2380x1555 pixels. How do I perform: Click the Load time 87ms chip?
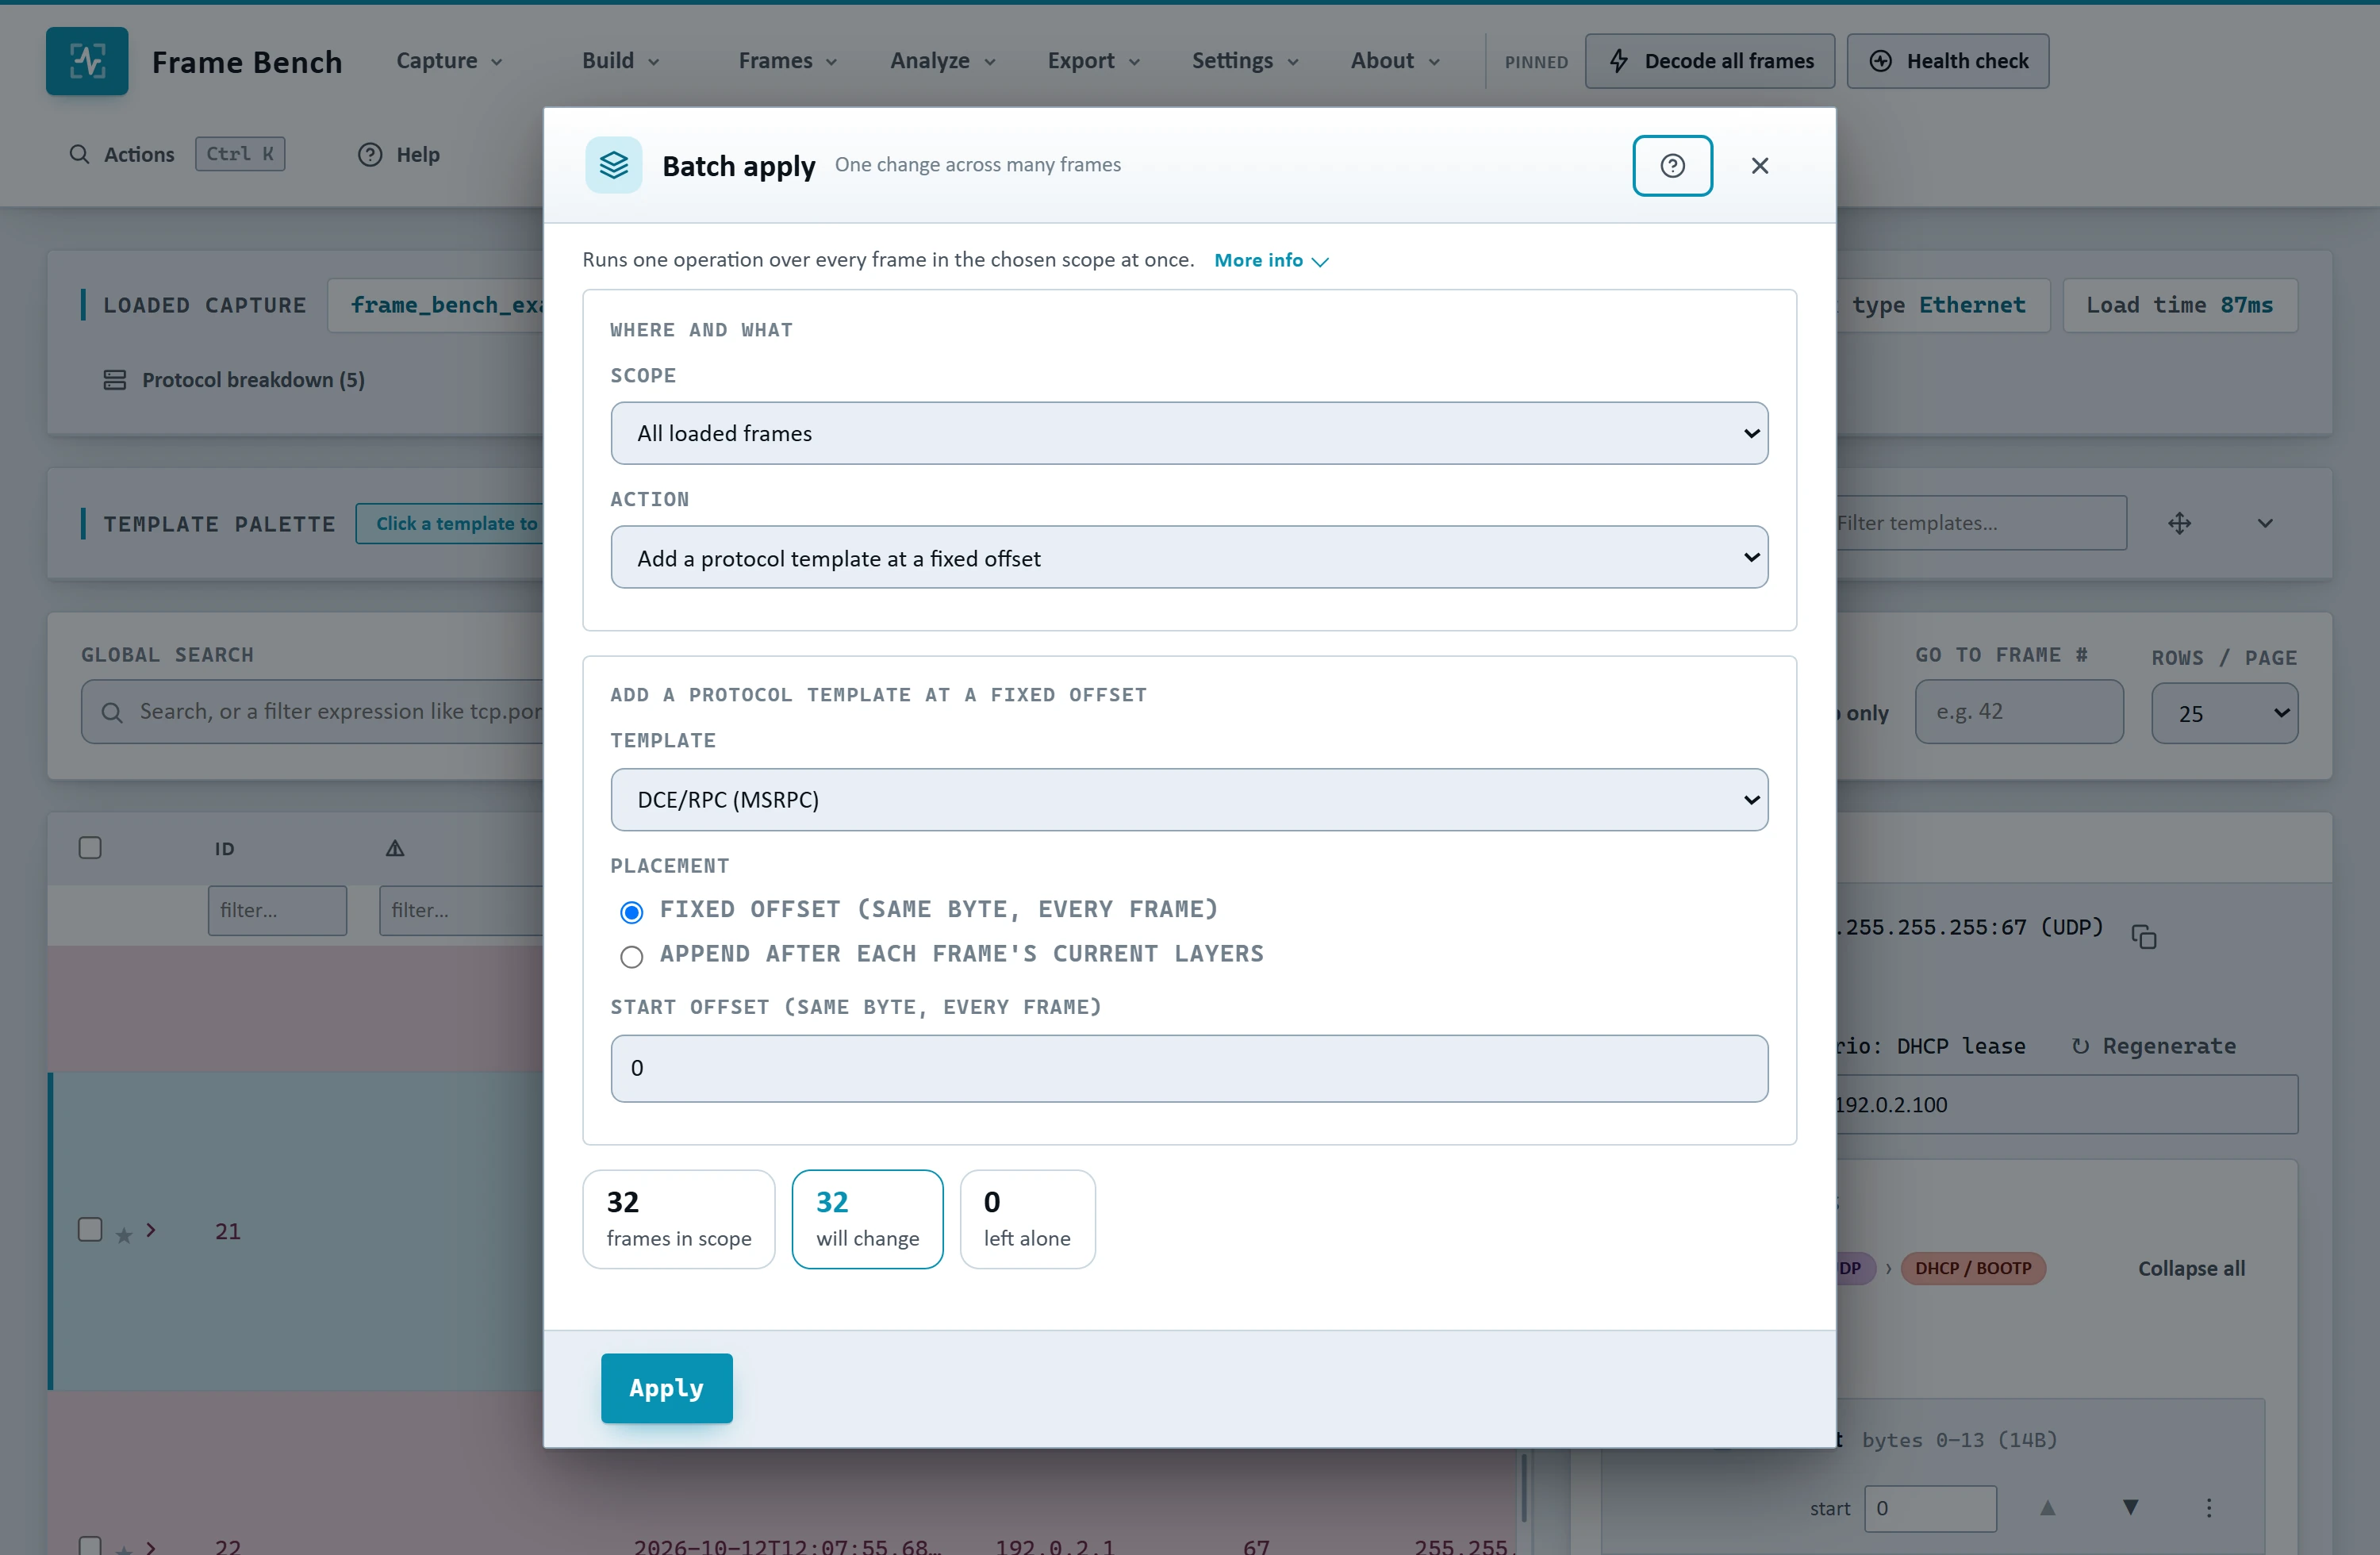coord(2179,305)
